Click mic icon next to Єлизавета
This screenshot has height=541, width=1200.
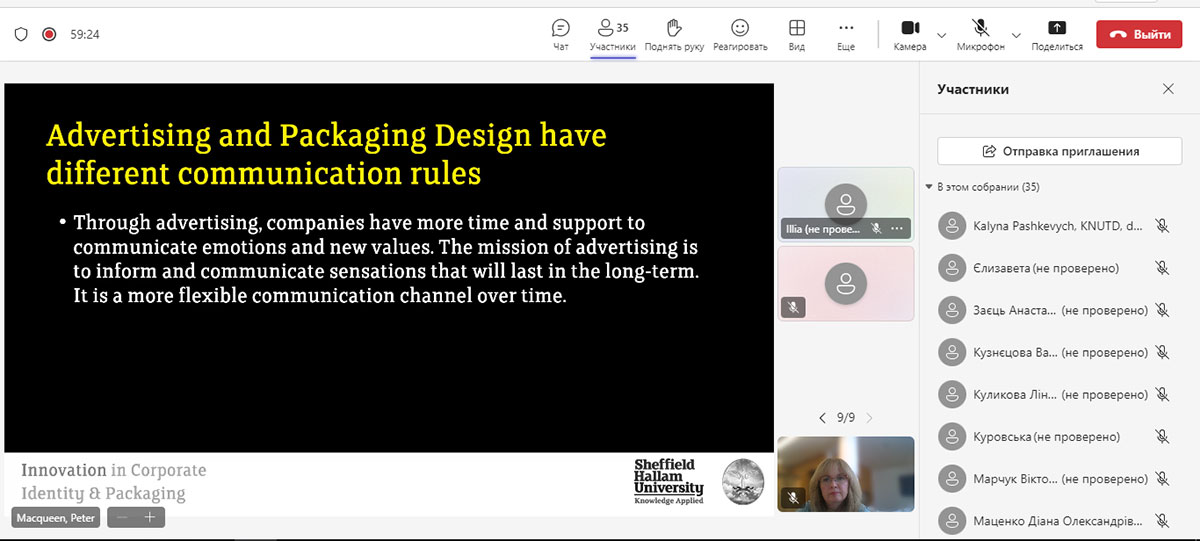1162,268
